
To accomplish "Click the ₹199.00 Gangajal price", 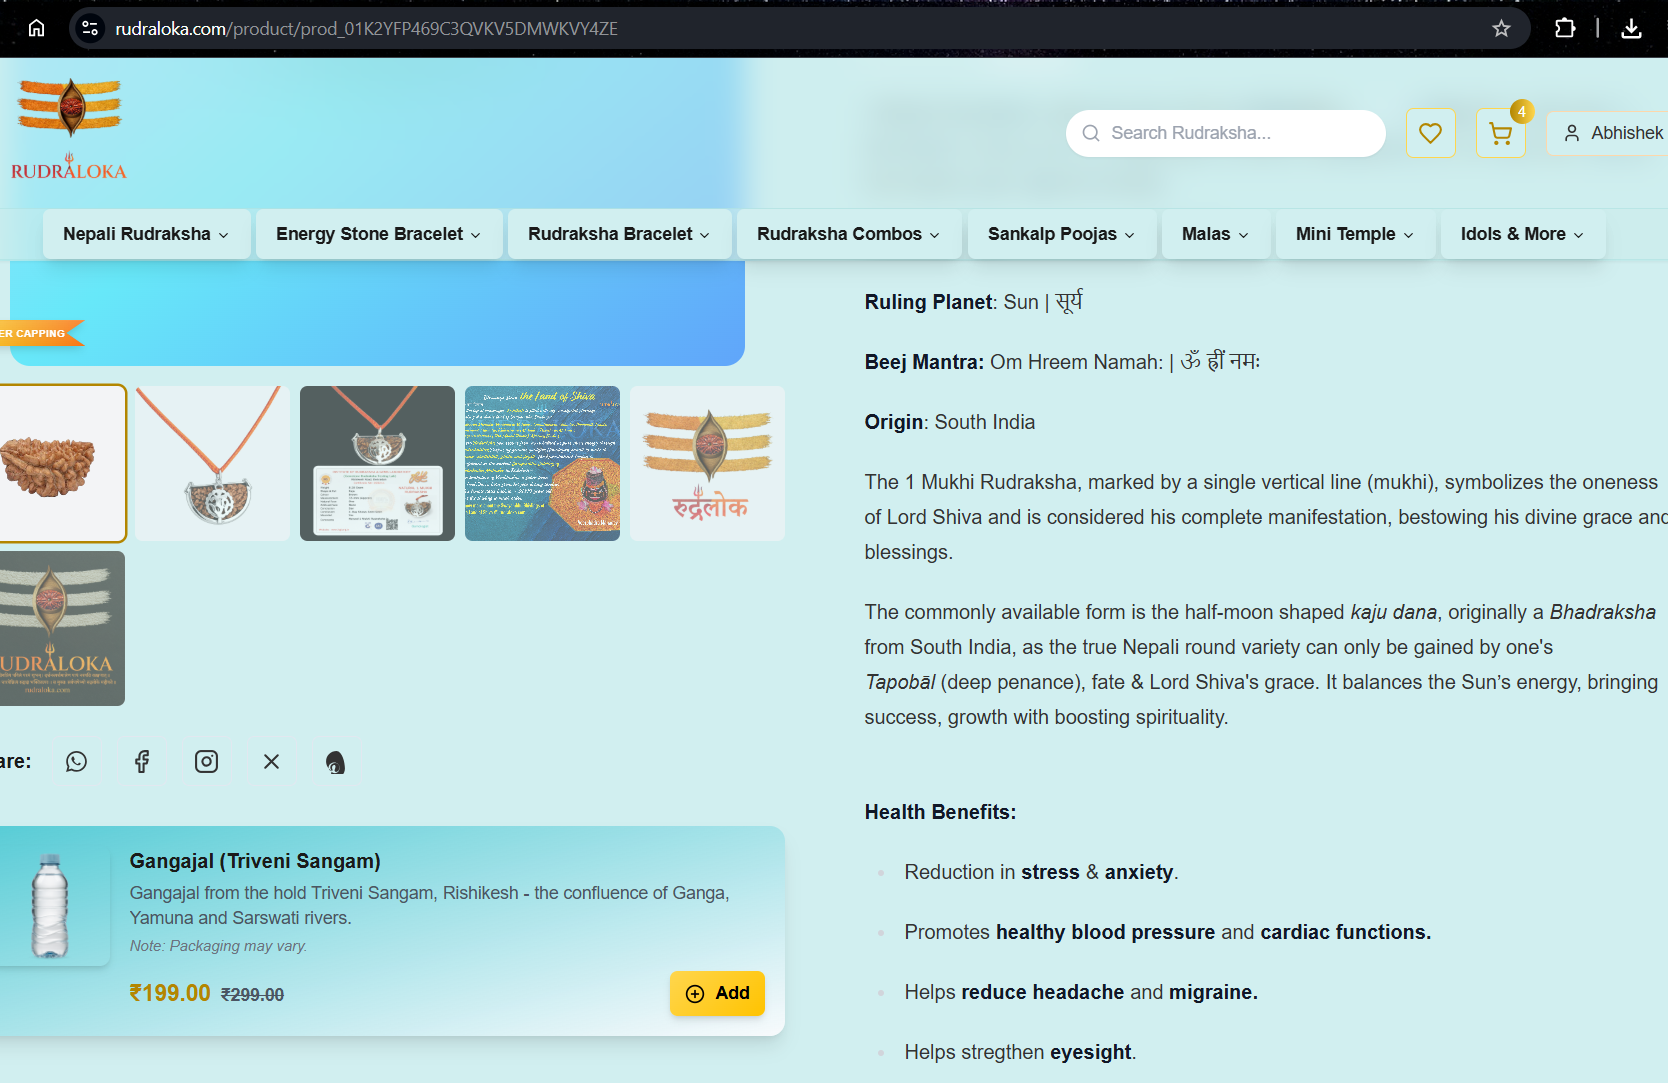I will coord(170,993).
